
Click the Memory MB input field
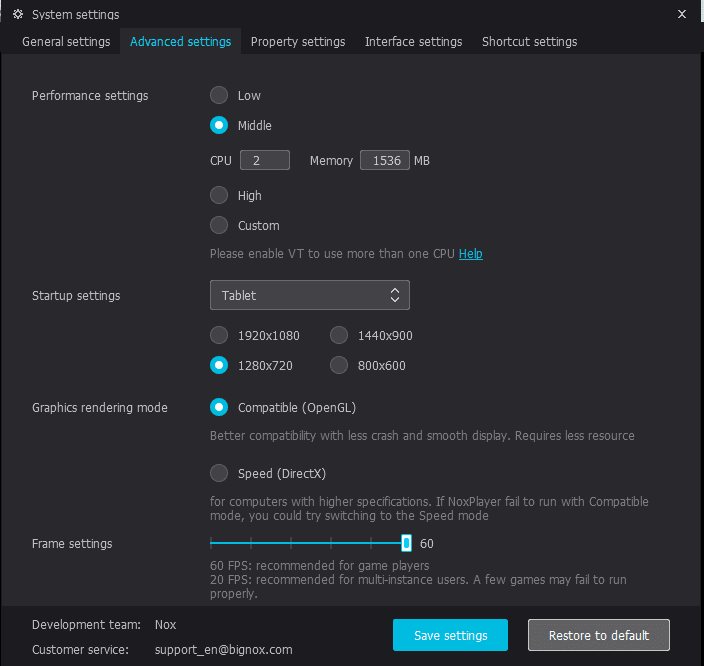(x=385, y=160)
